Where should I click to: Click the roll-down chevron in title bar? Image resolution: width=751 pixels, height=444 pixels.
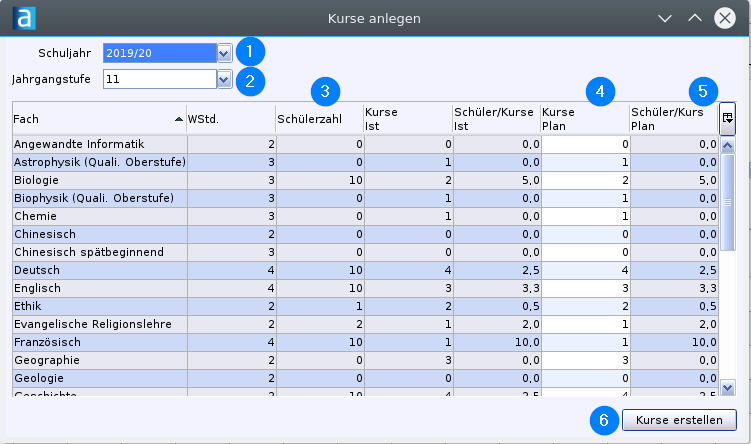coord(665,18)
